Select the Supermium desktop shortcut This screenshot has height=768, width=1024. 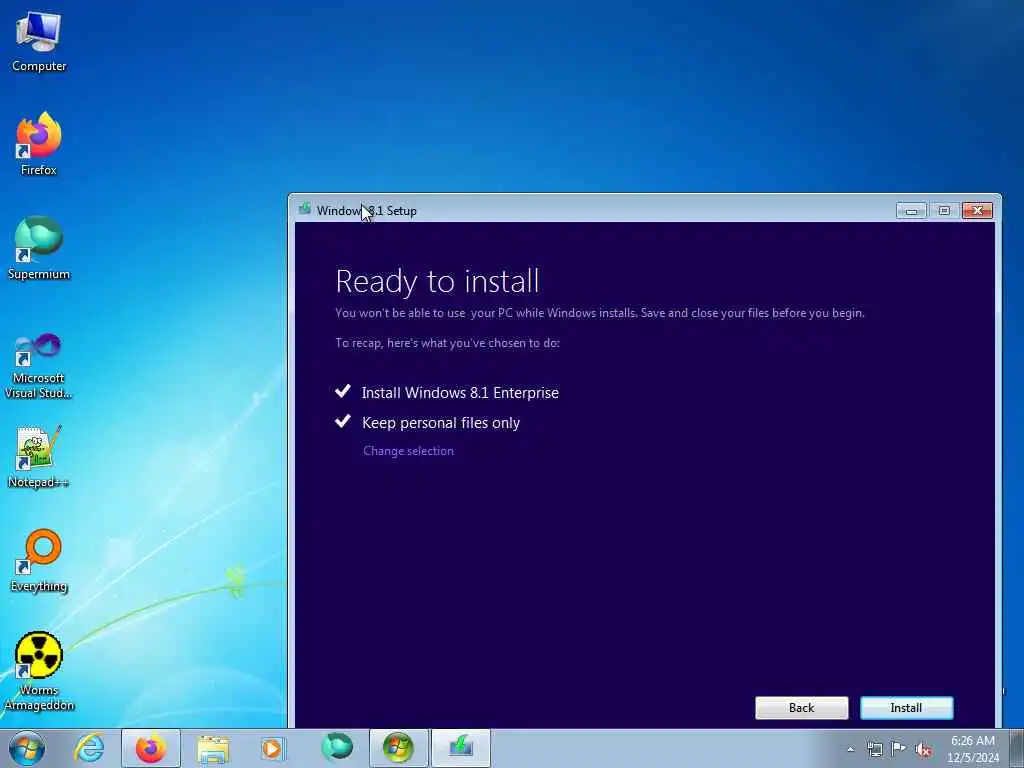pyautogui.click(x=39, y=248)
